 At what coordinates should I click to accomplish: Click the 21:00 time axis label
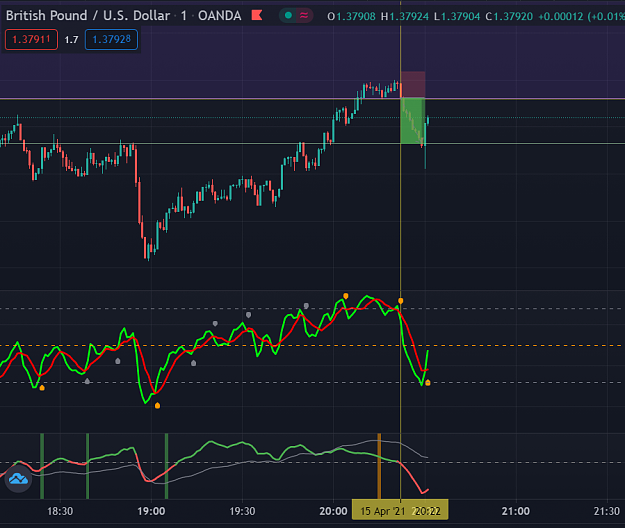coord(516,511)
